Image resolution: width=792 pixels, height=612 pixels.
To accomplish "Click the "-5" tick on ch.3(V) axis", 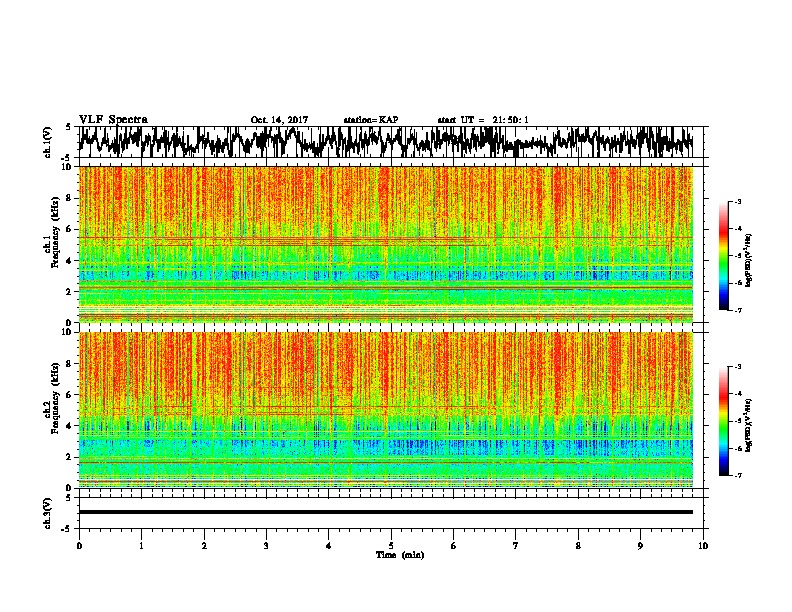I will pyautogui.click(x=66, y=528).
